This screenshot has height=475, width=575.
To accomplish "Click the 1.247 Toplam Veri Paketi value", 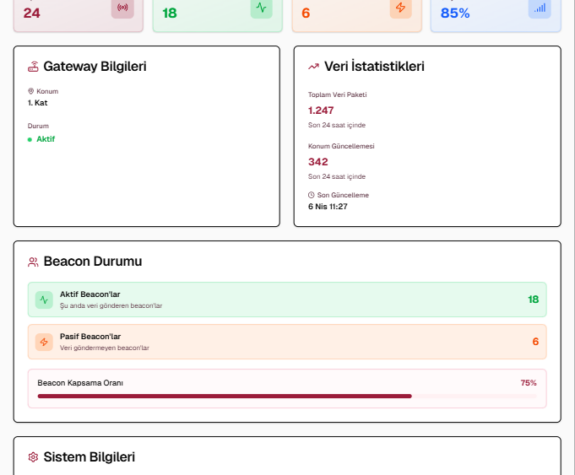I will [321, 110].
